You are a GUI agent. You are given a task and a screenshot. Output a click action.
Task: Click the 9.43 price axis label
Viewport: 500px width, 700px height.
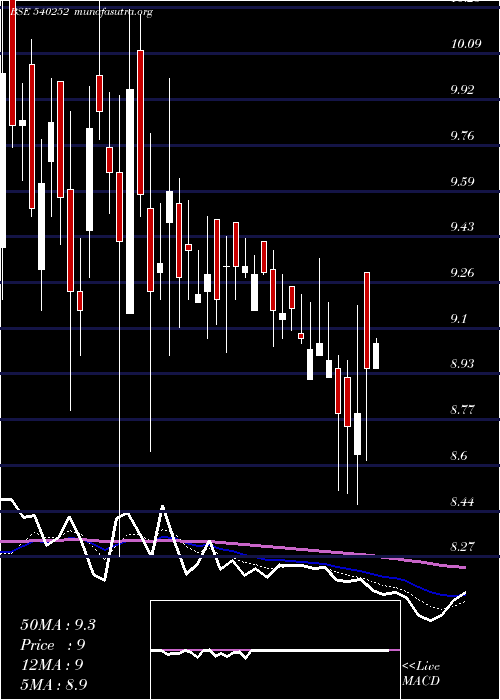coord(462,227)
